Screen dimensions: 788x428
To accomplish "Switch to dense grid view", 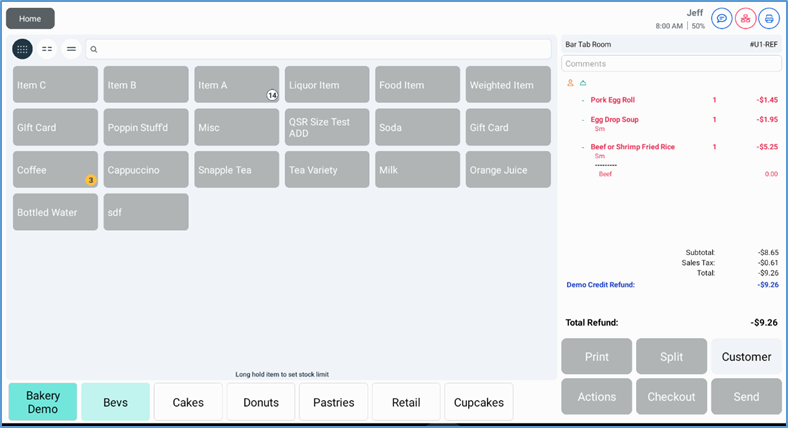I will pyautogui.click(x=22, y=48).
